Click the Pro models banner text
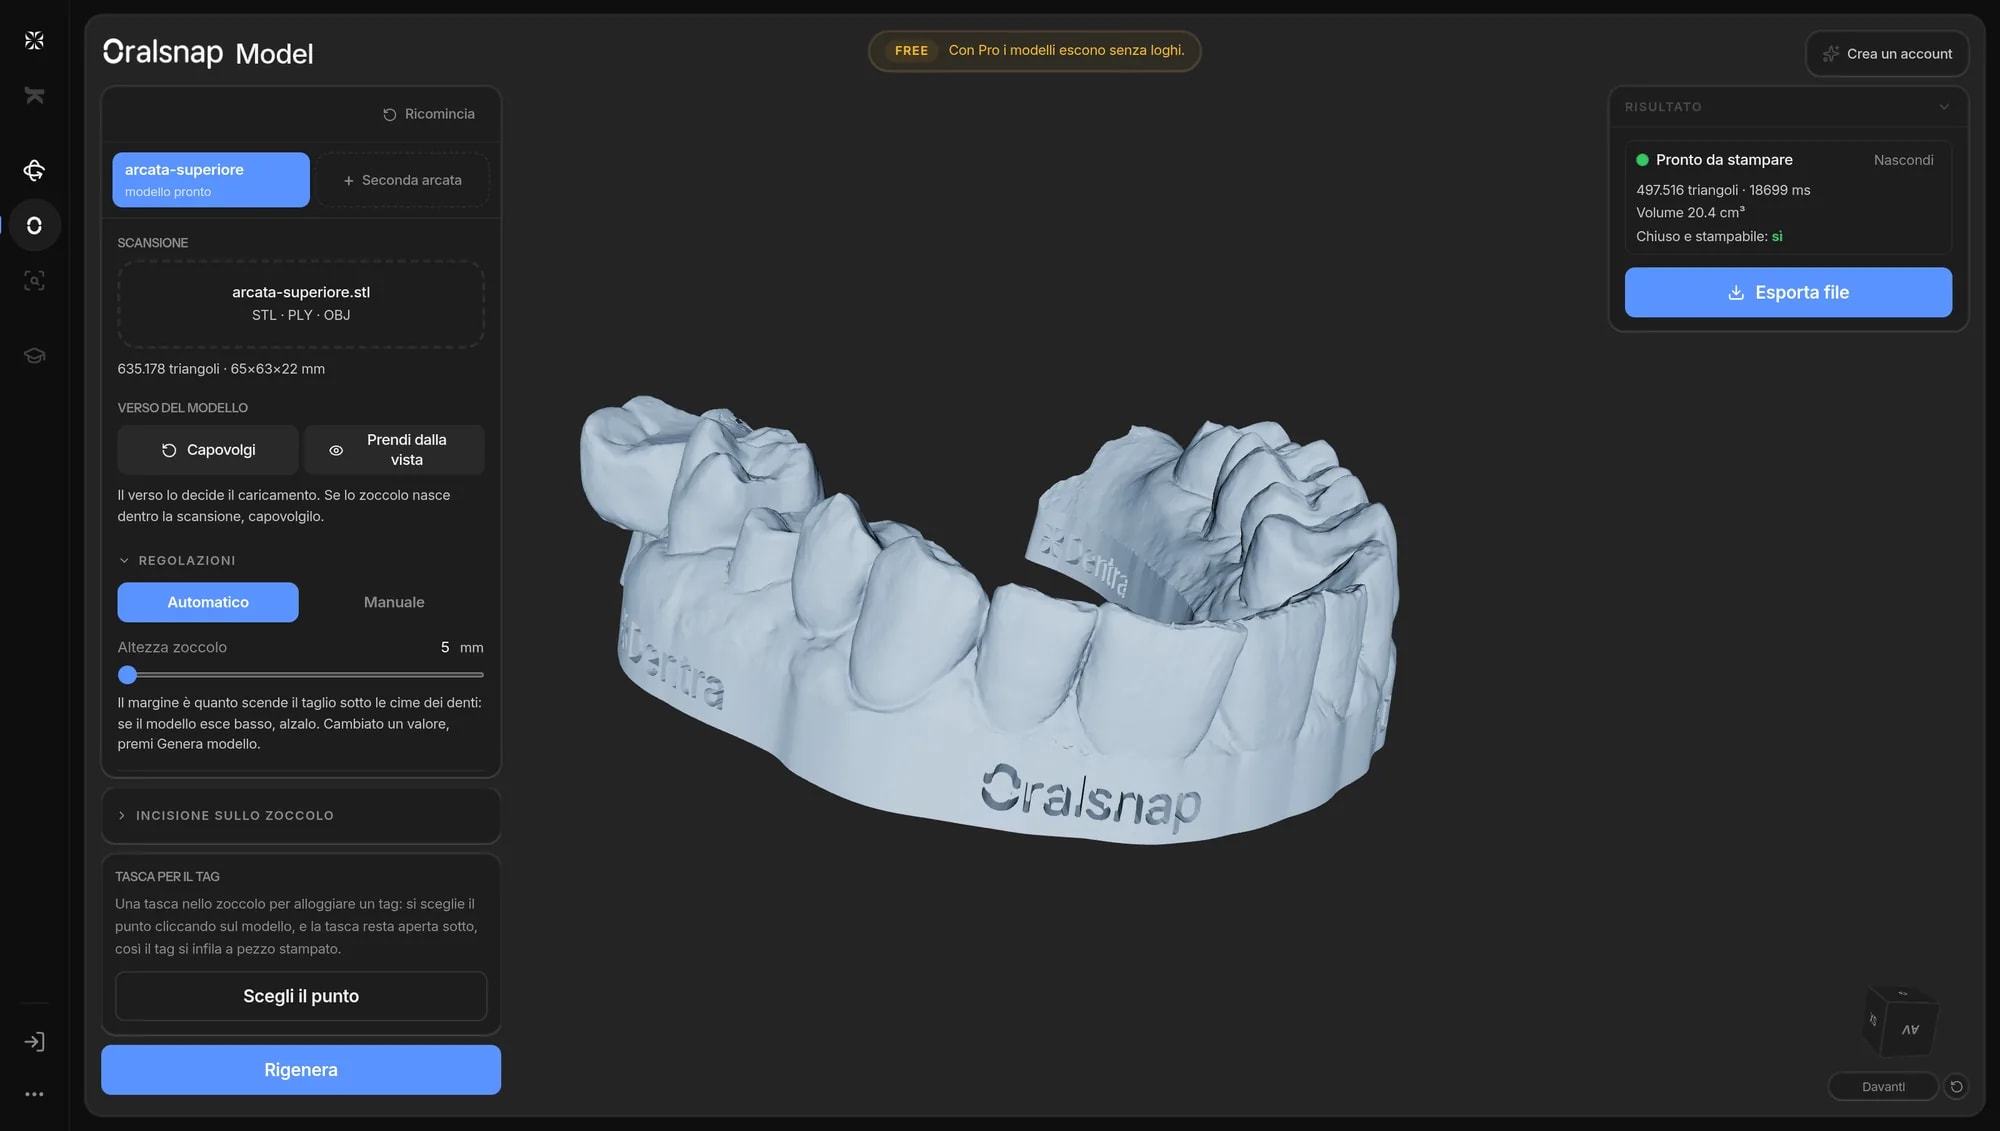 tap(1066, 50)
